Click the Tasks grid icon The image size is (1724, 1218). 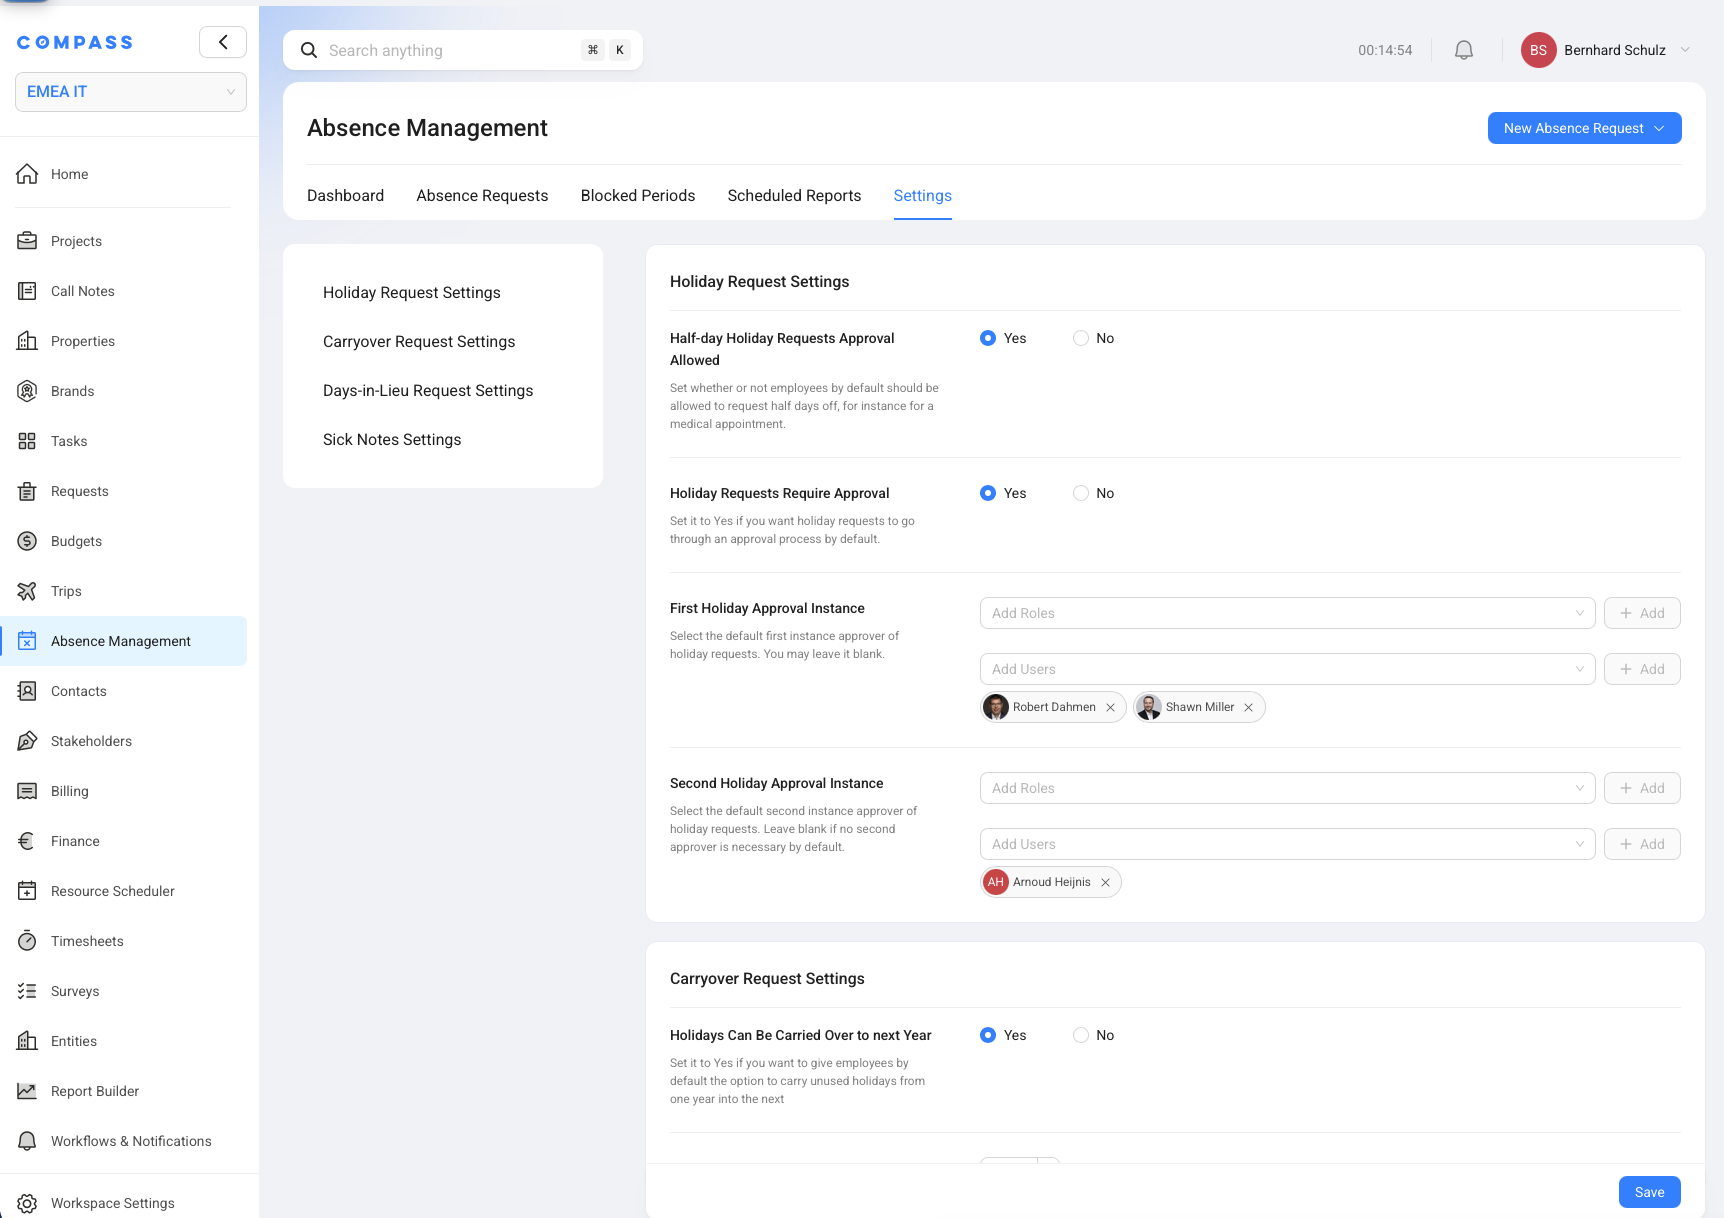click(27, 441)
